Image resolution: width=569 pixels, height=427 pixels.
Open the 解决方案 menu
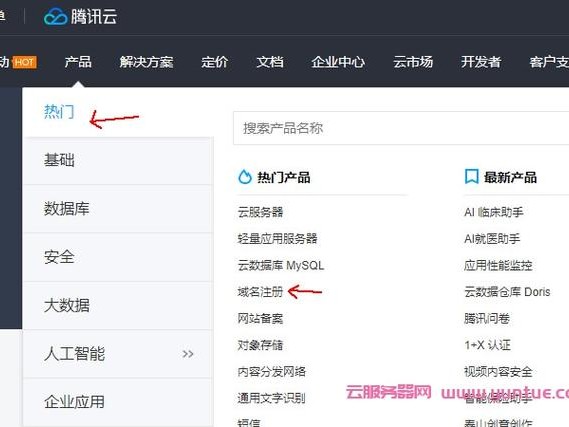click(147, 62)
